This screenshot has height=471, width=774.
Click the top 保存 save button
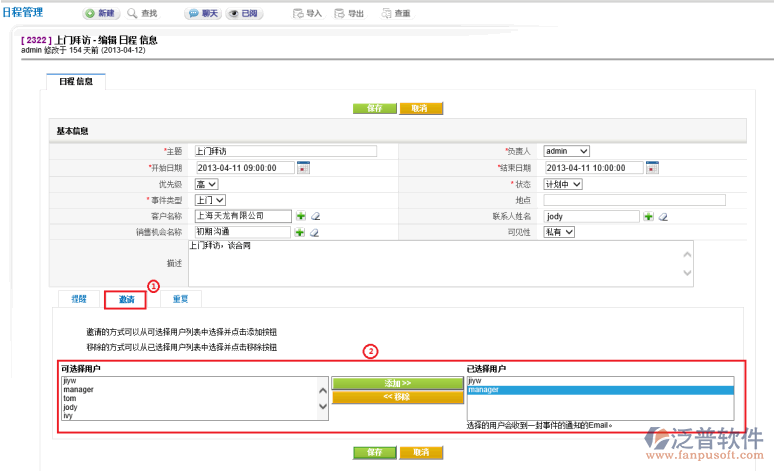point(375,108)
